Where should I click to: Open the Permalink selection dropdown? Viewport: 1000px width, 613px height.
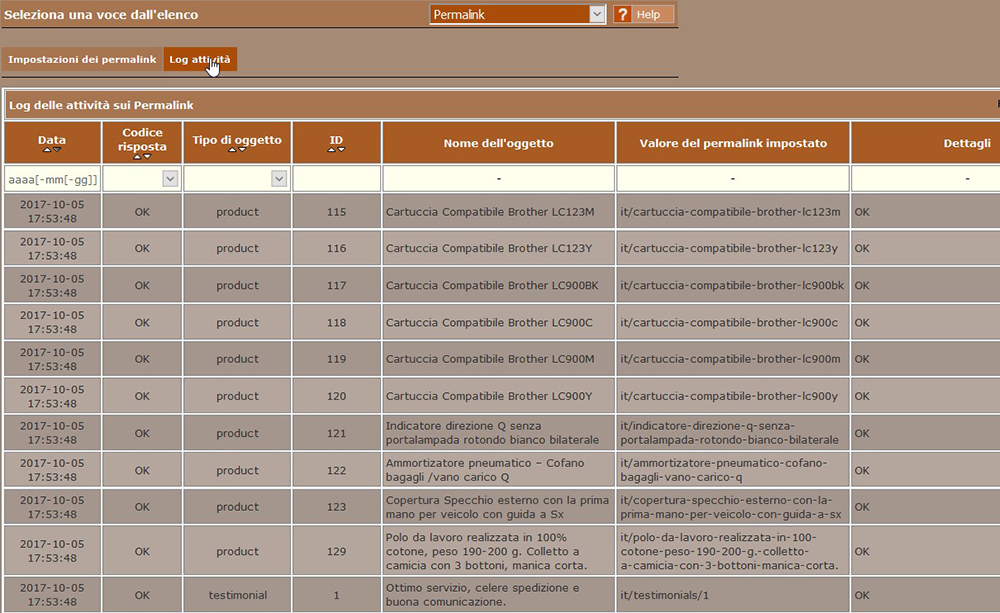coord(517,14)
